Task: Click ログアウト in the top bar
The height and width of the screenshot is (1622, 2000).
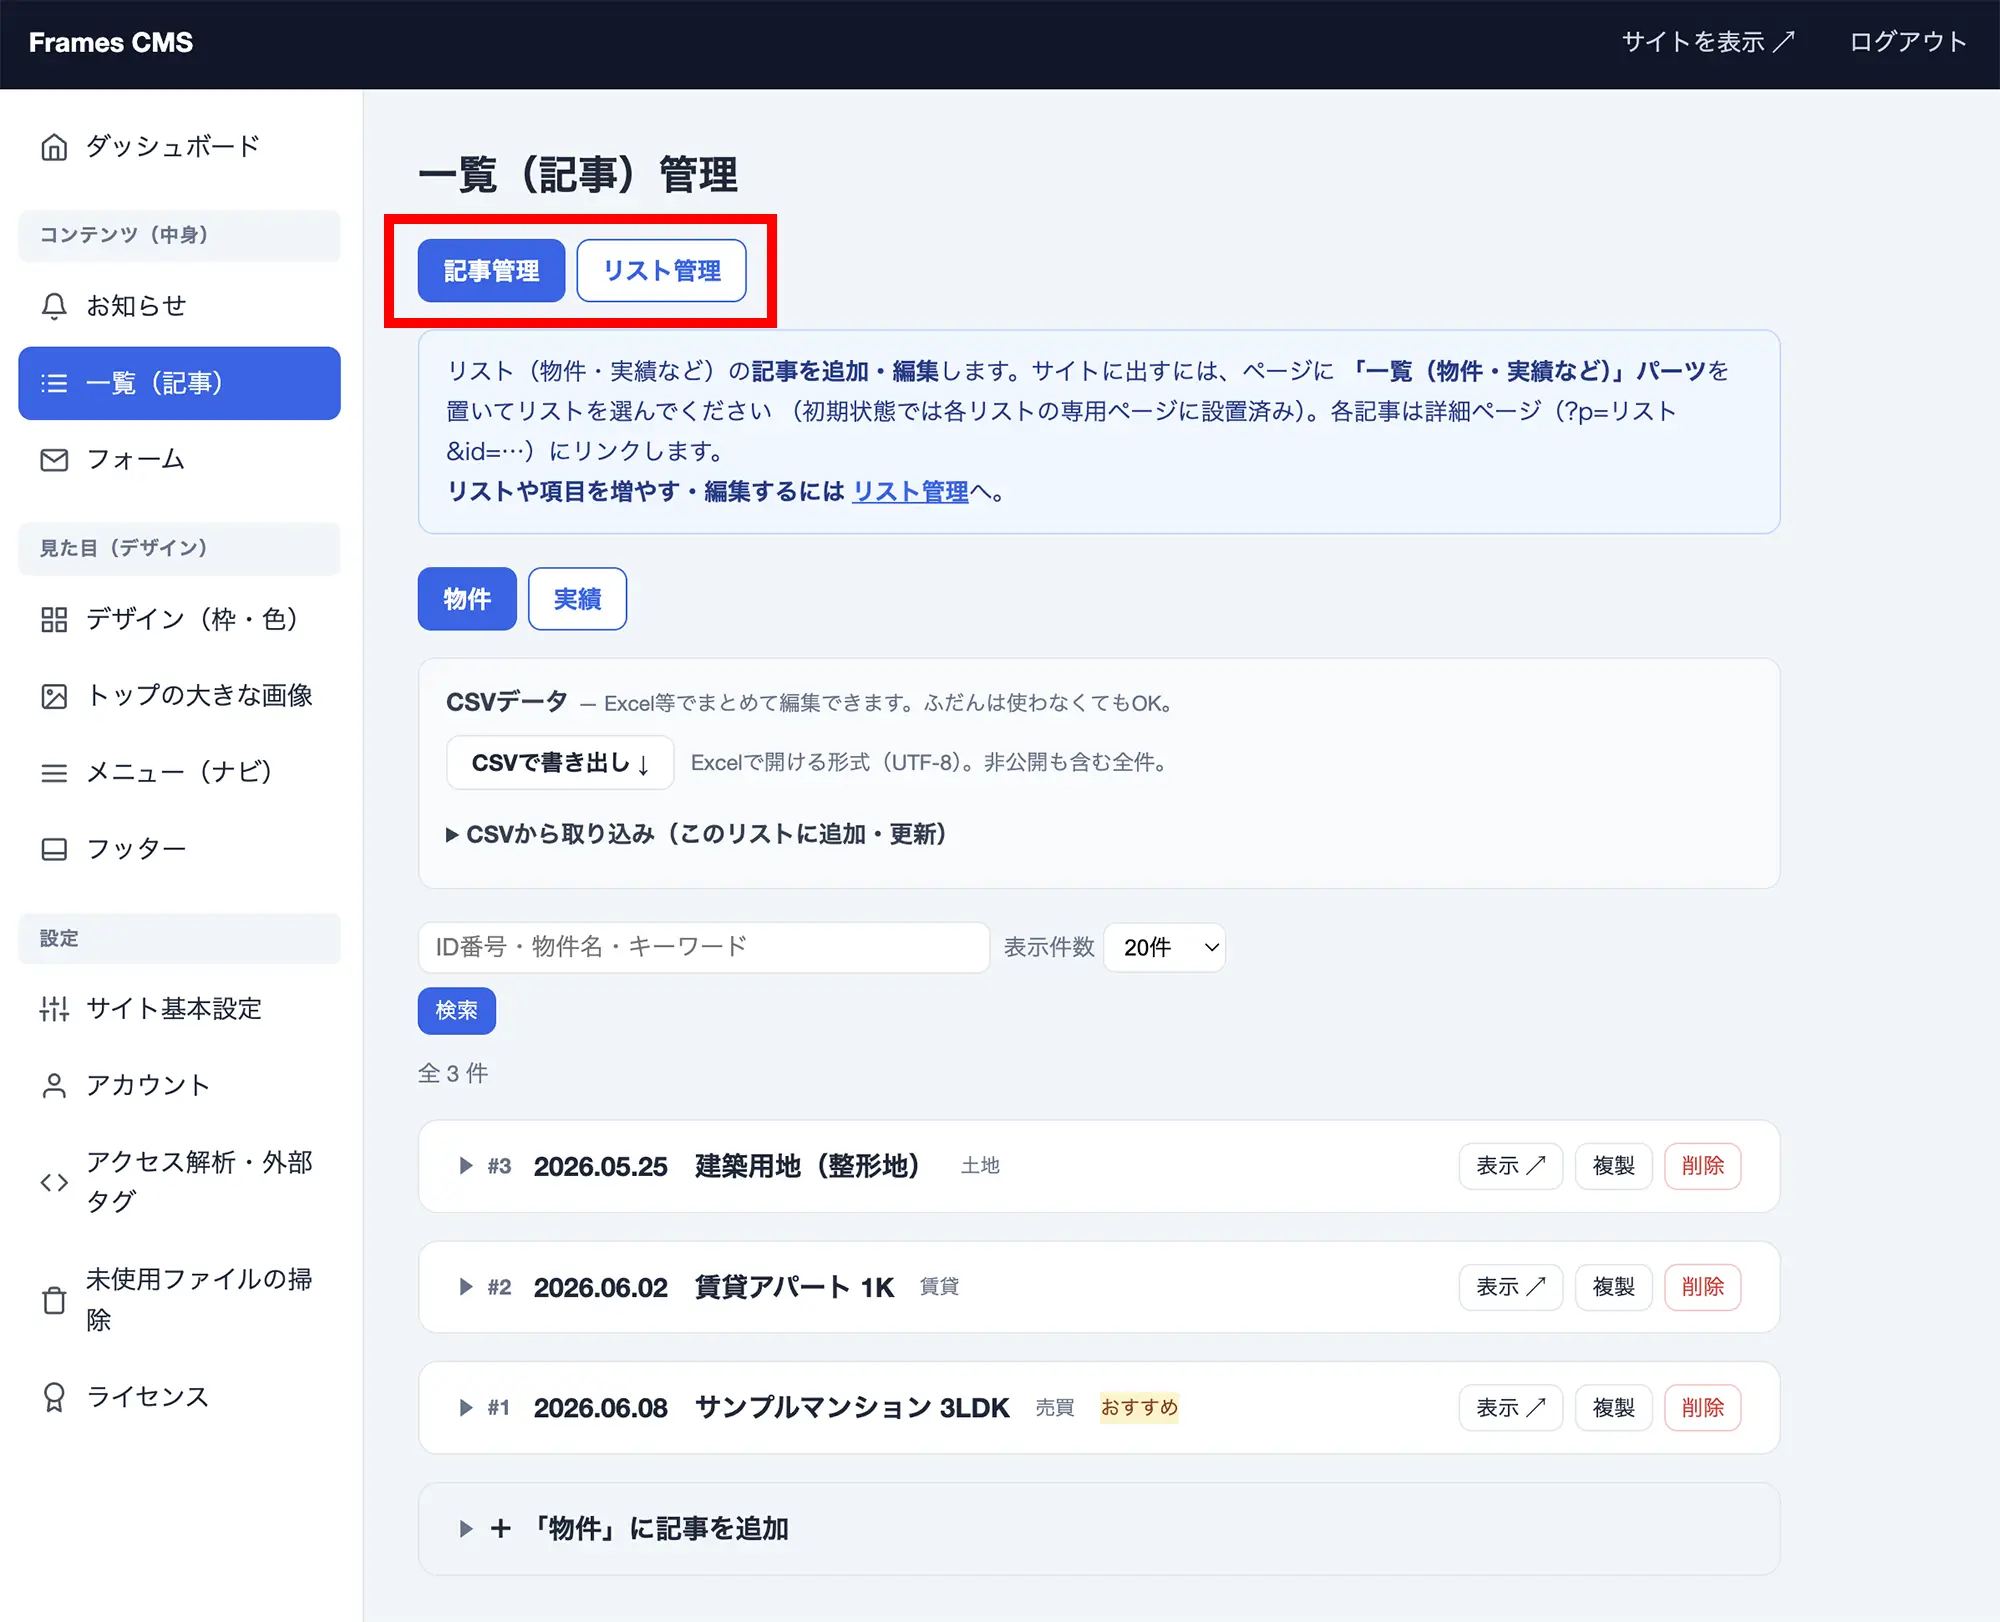Action: 1907,42
